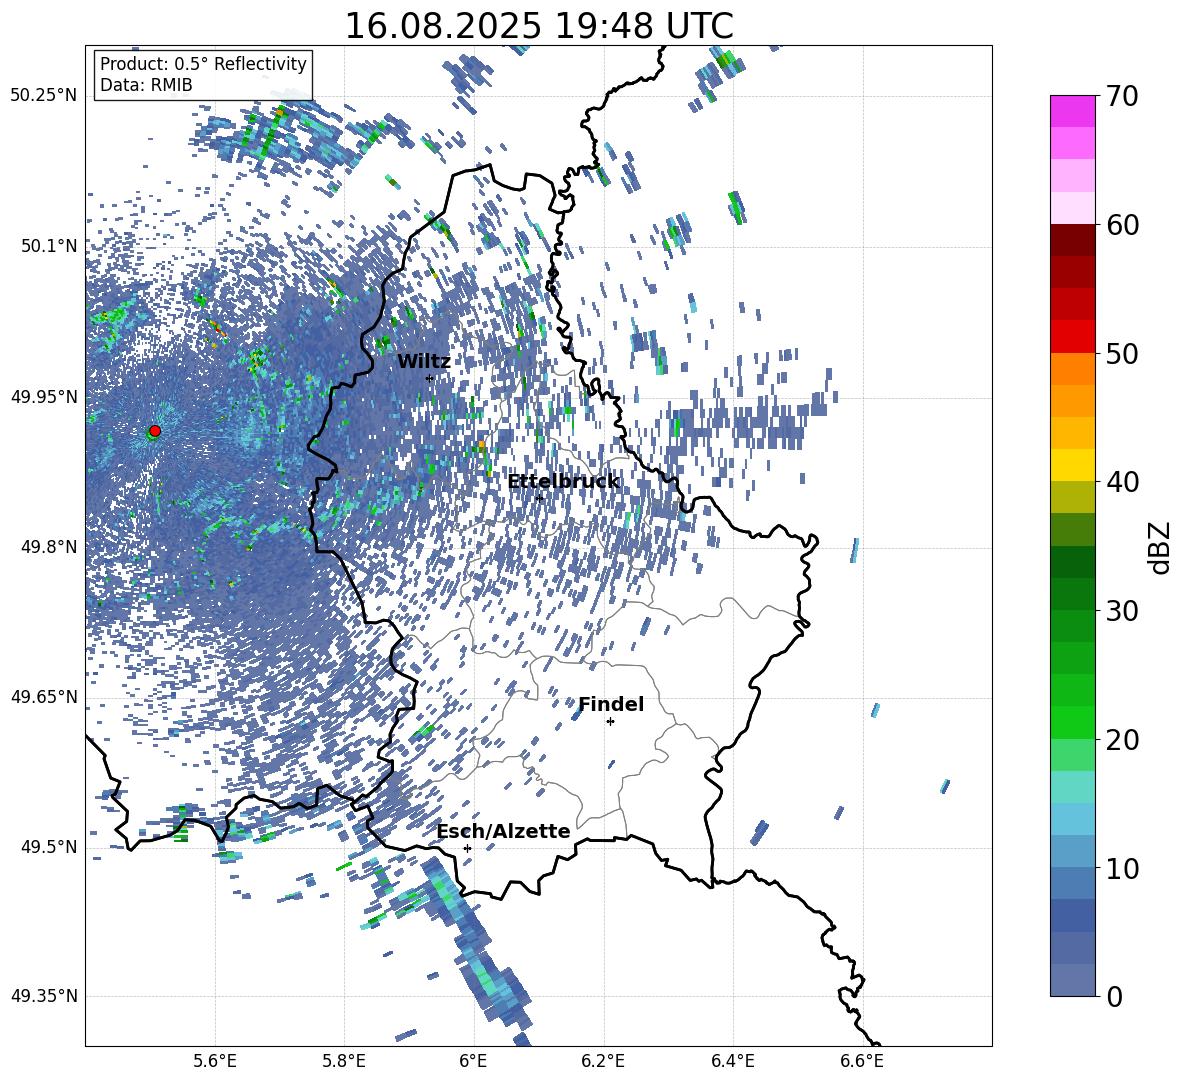Click the 6.4°E longitude label
The height and width of the screenshot is (1081, 1184).
click(x=732, y=1061)
